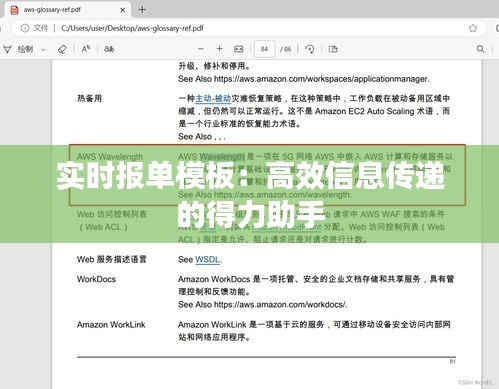Click the Web 服务描述语言 term
Image resolution: width=499 pixels, height=389 pixels.
112,260
